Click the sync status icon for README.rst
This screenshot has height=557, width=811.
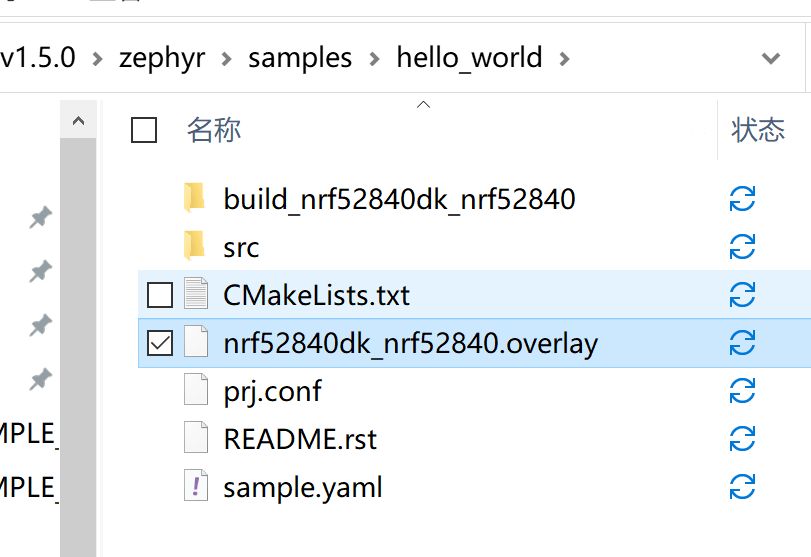pos(741,439)
